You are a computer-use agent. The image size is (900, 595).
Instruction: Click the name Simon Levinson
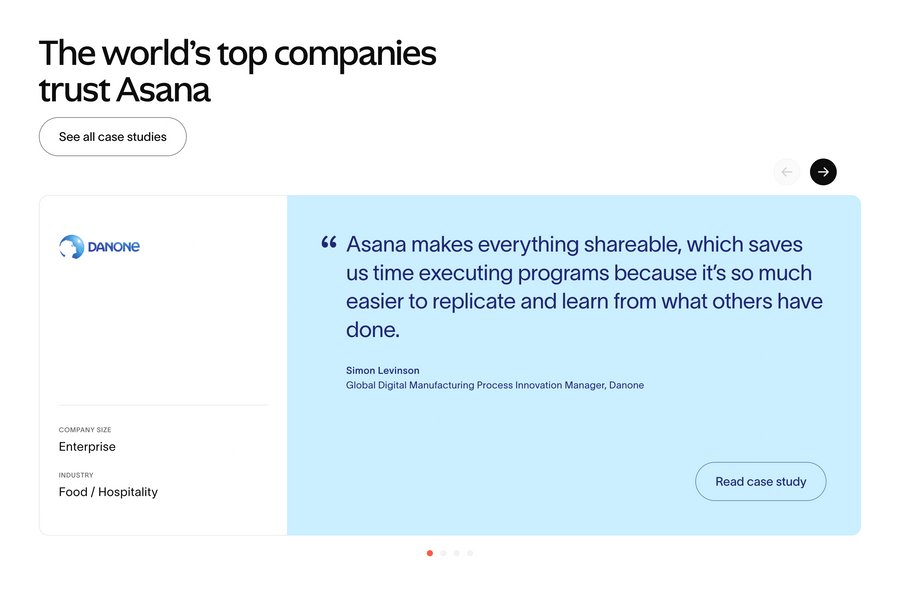tap(383, 370)
